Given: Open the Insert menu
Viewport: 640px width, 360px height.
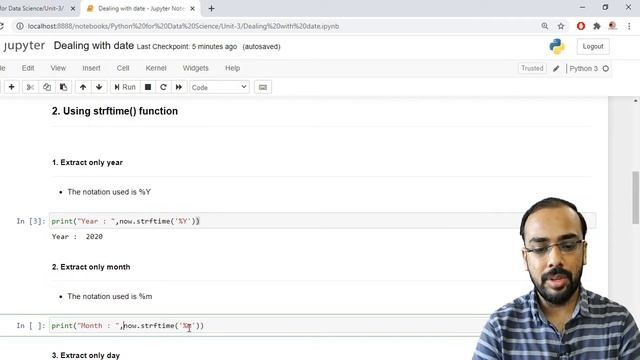Looking at the screenshot, I should (x=91, y=68).
